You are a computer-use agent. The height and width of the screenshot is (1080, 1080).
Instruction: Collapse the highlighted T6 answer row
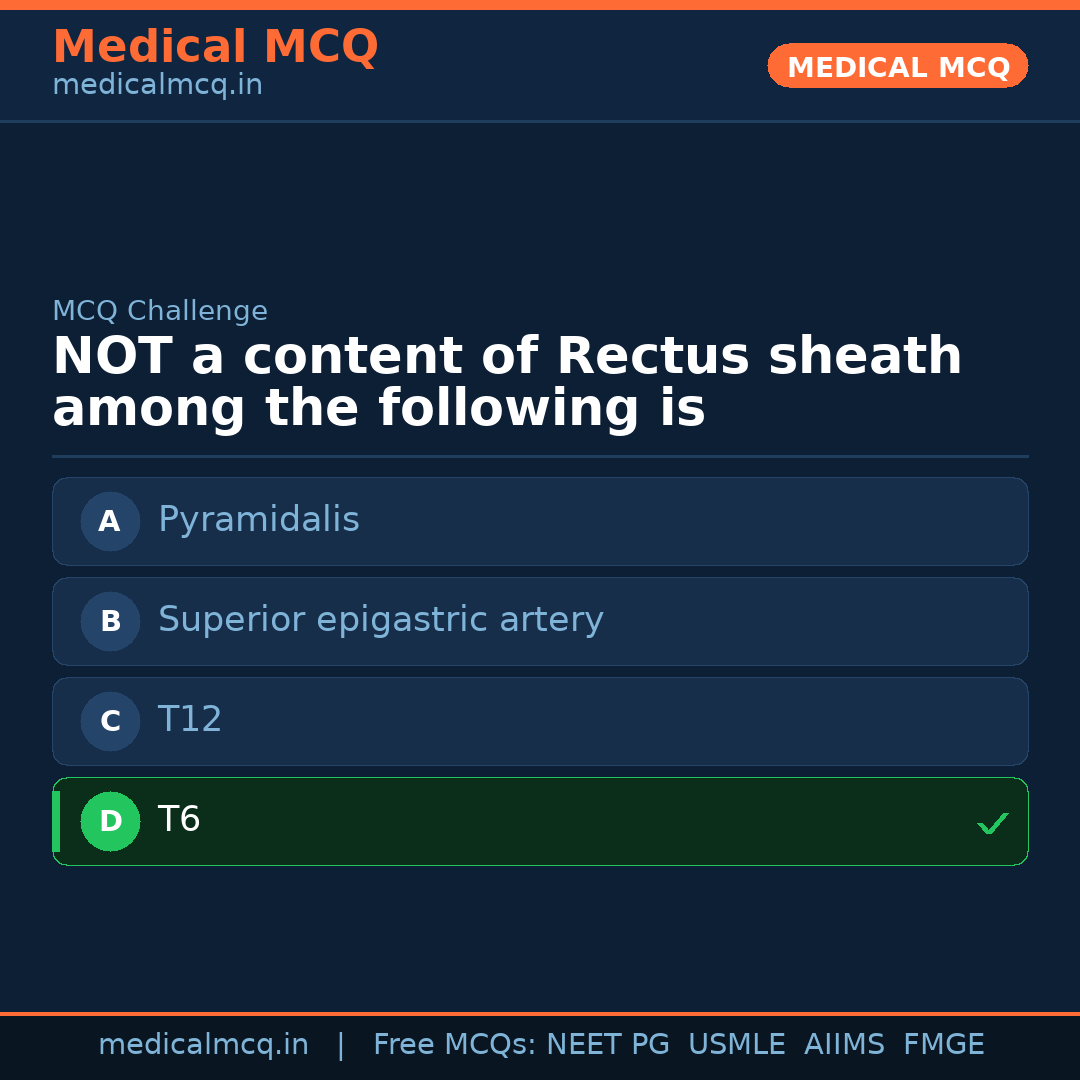click(x=540, y=821)
